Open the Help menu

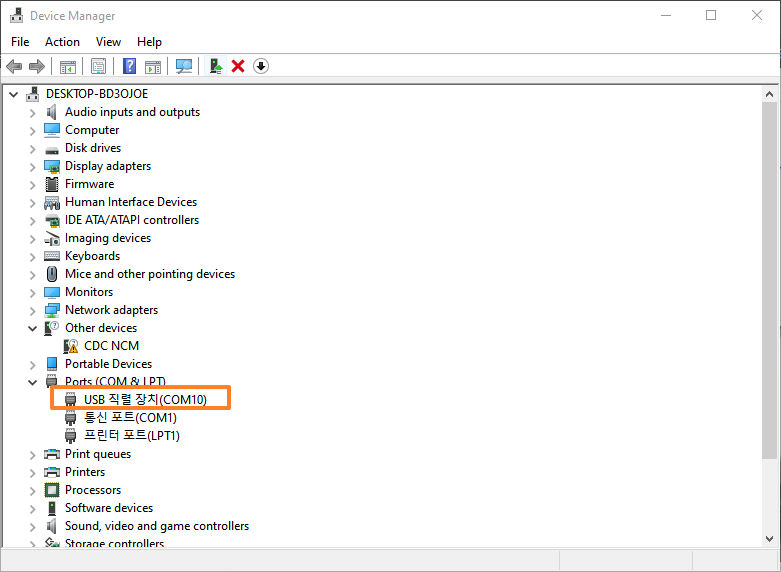pos(149,42)
